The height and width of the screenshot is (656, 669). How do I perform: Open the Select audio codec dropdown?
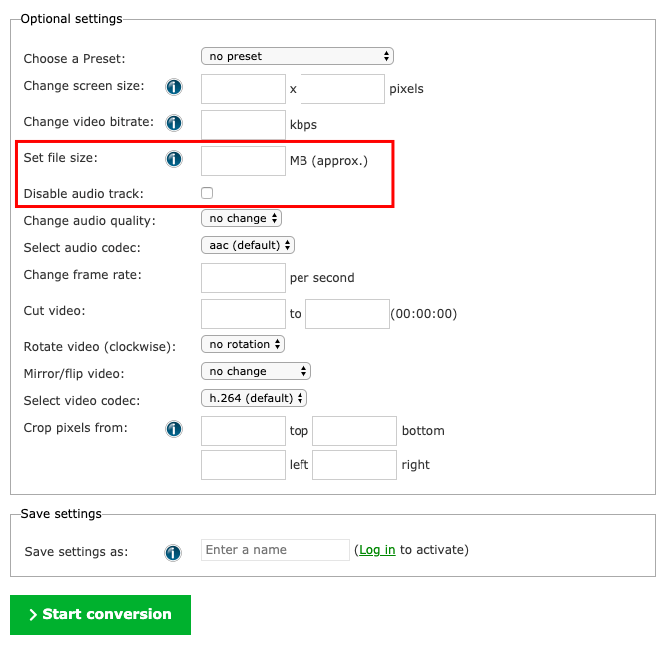coord(248,245)
